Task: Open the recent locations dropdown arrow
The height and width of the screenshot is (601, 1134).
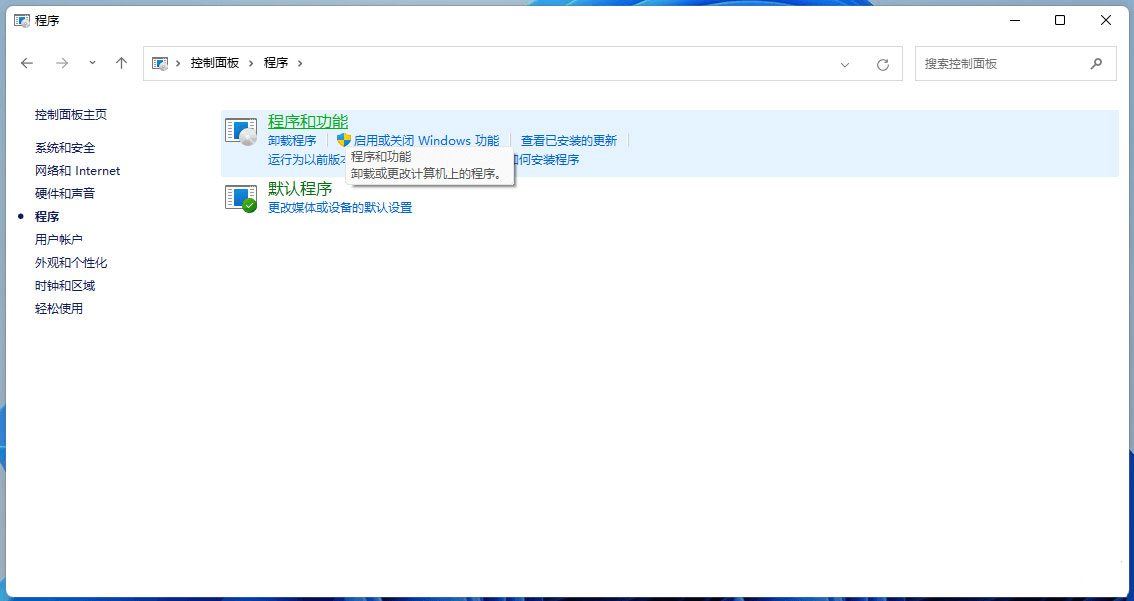Action: click(x=93, y=63)
